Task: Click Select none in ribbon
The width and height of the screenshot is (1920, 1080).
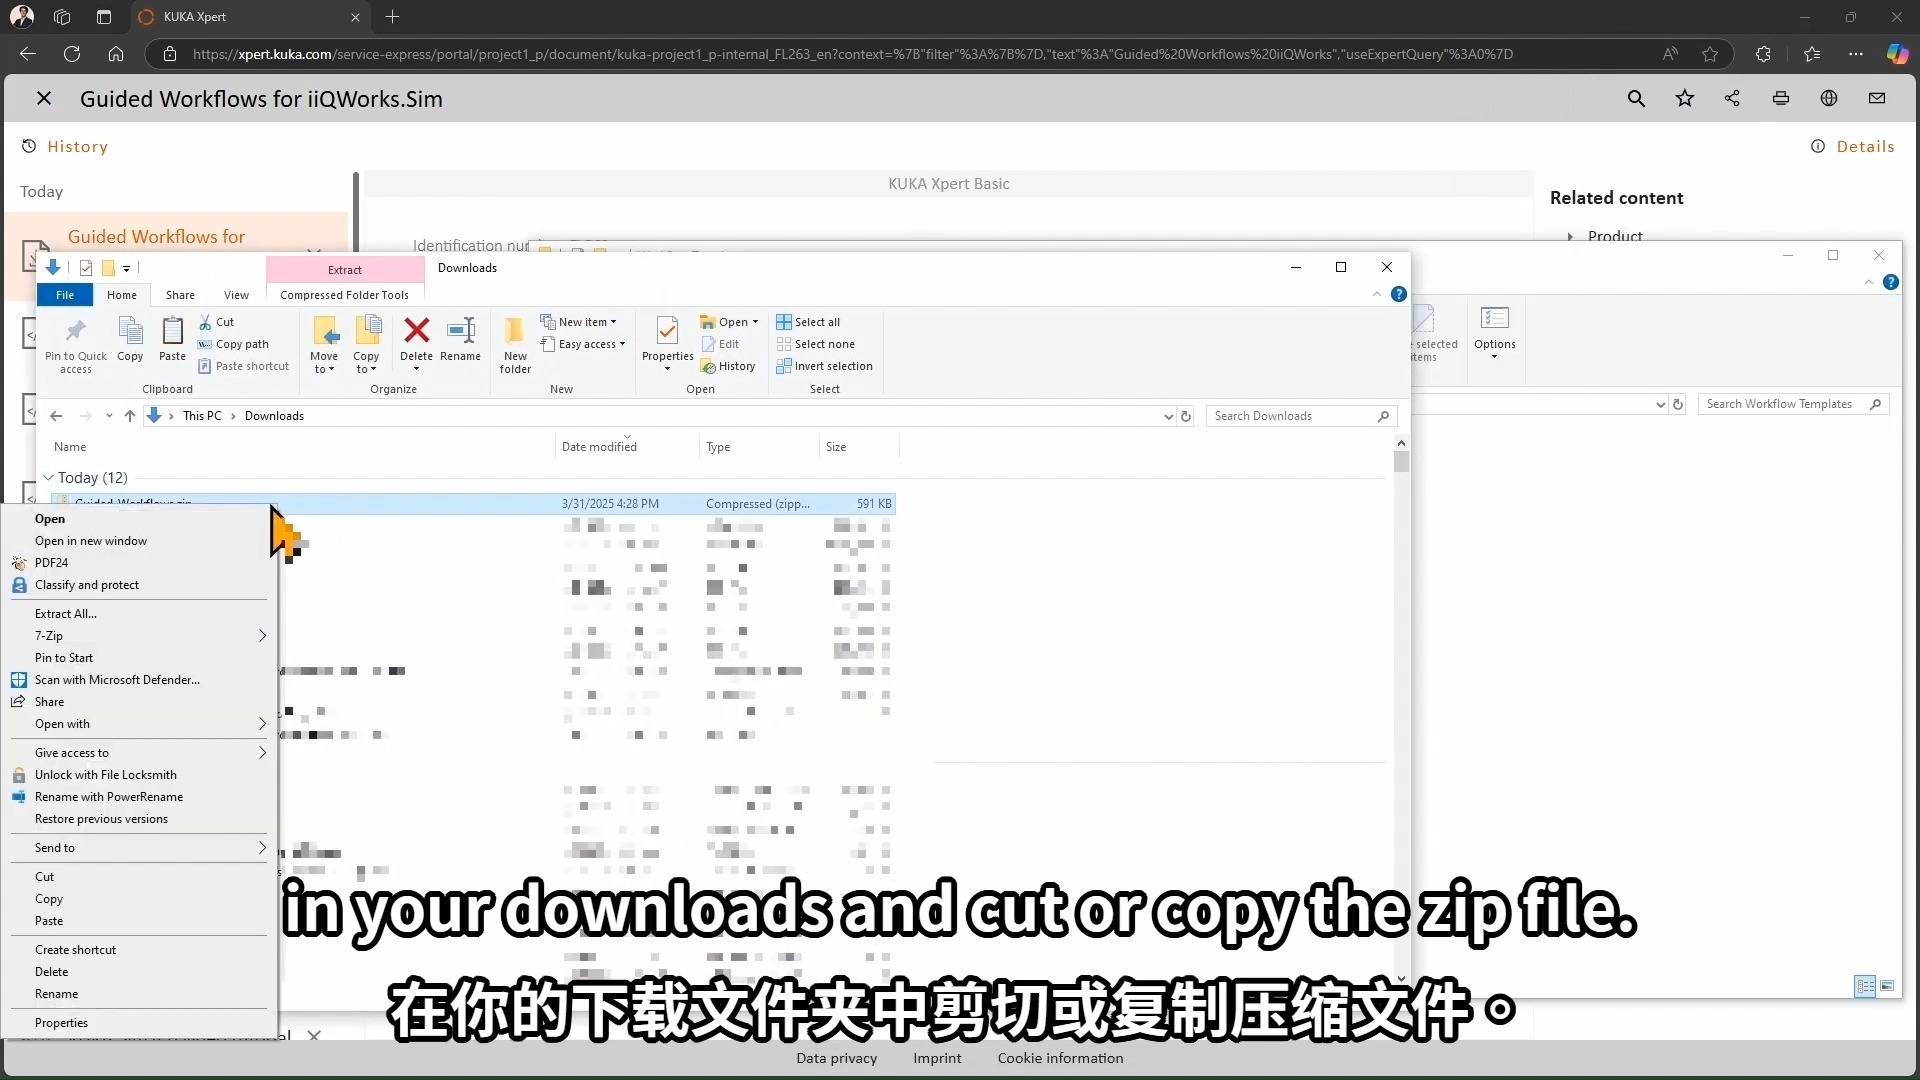Action: (x=816, y=344)
